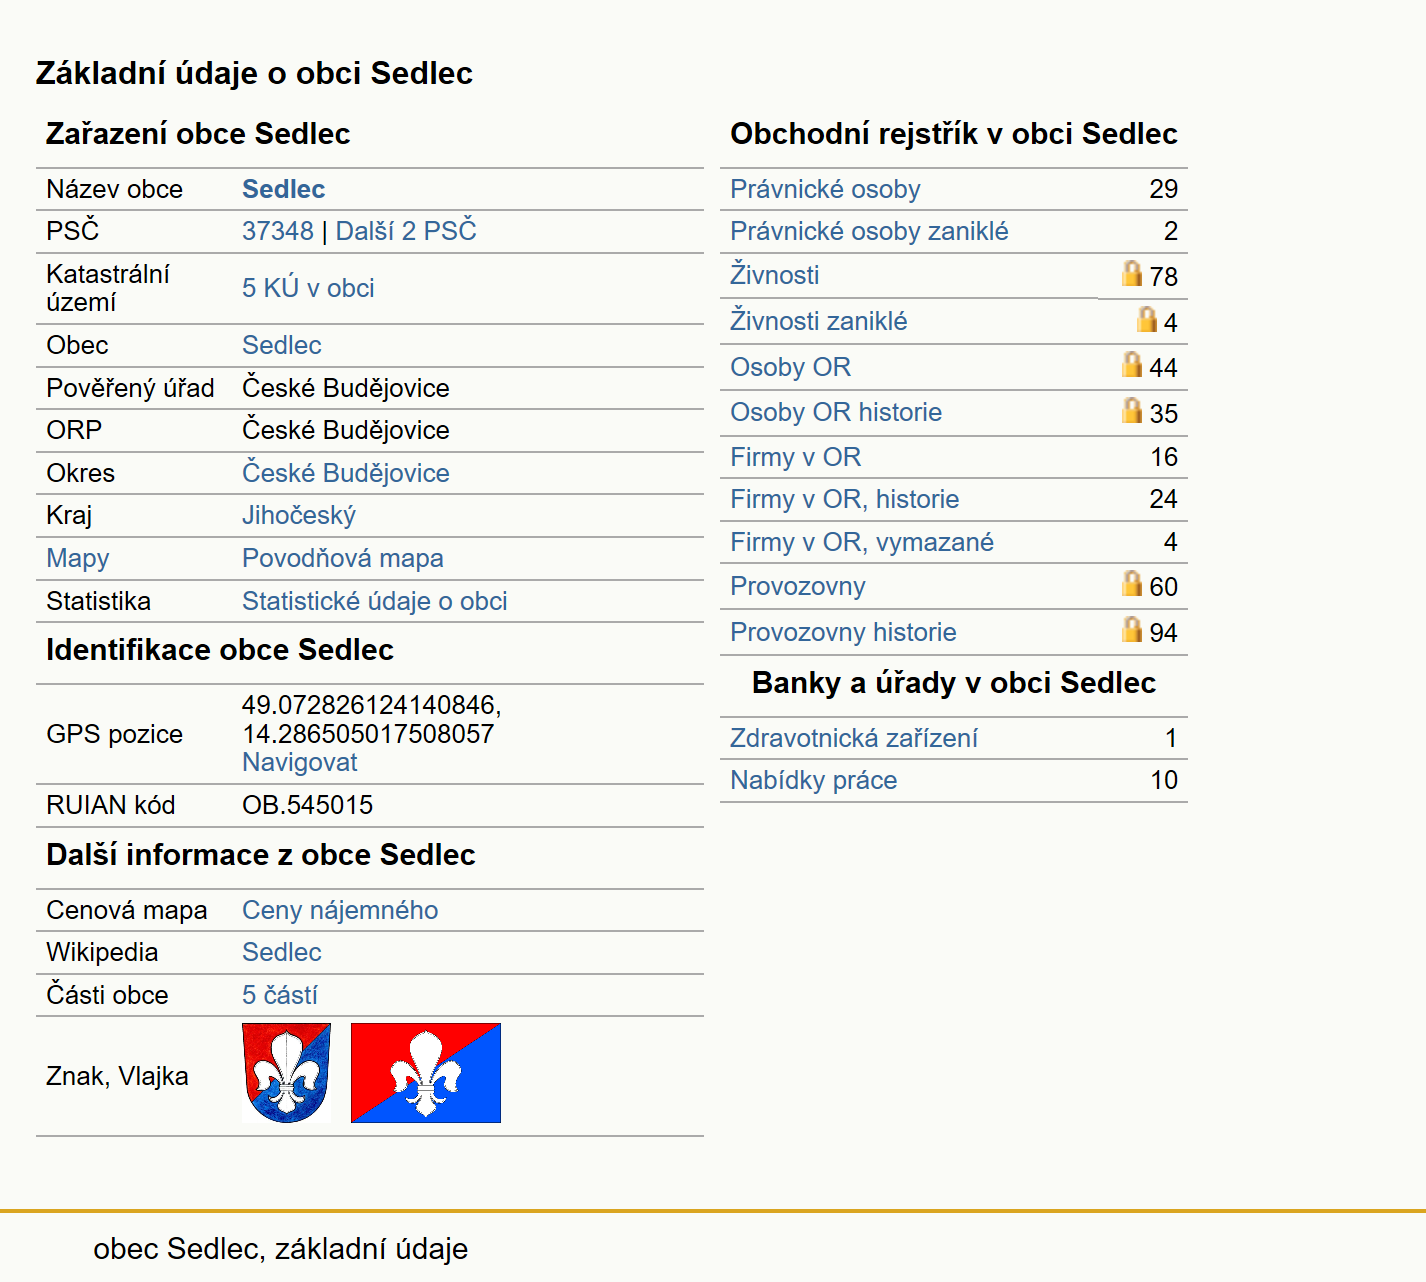Viewport: 1426px width, 1282px height.
Task: Click the lock icon beside Živnosti count
Action: coord(1131,273)
